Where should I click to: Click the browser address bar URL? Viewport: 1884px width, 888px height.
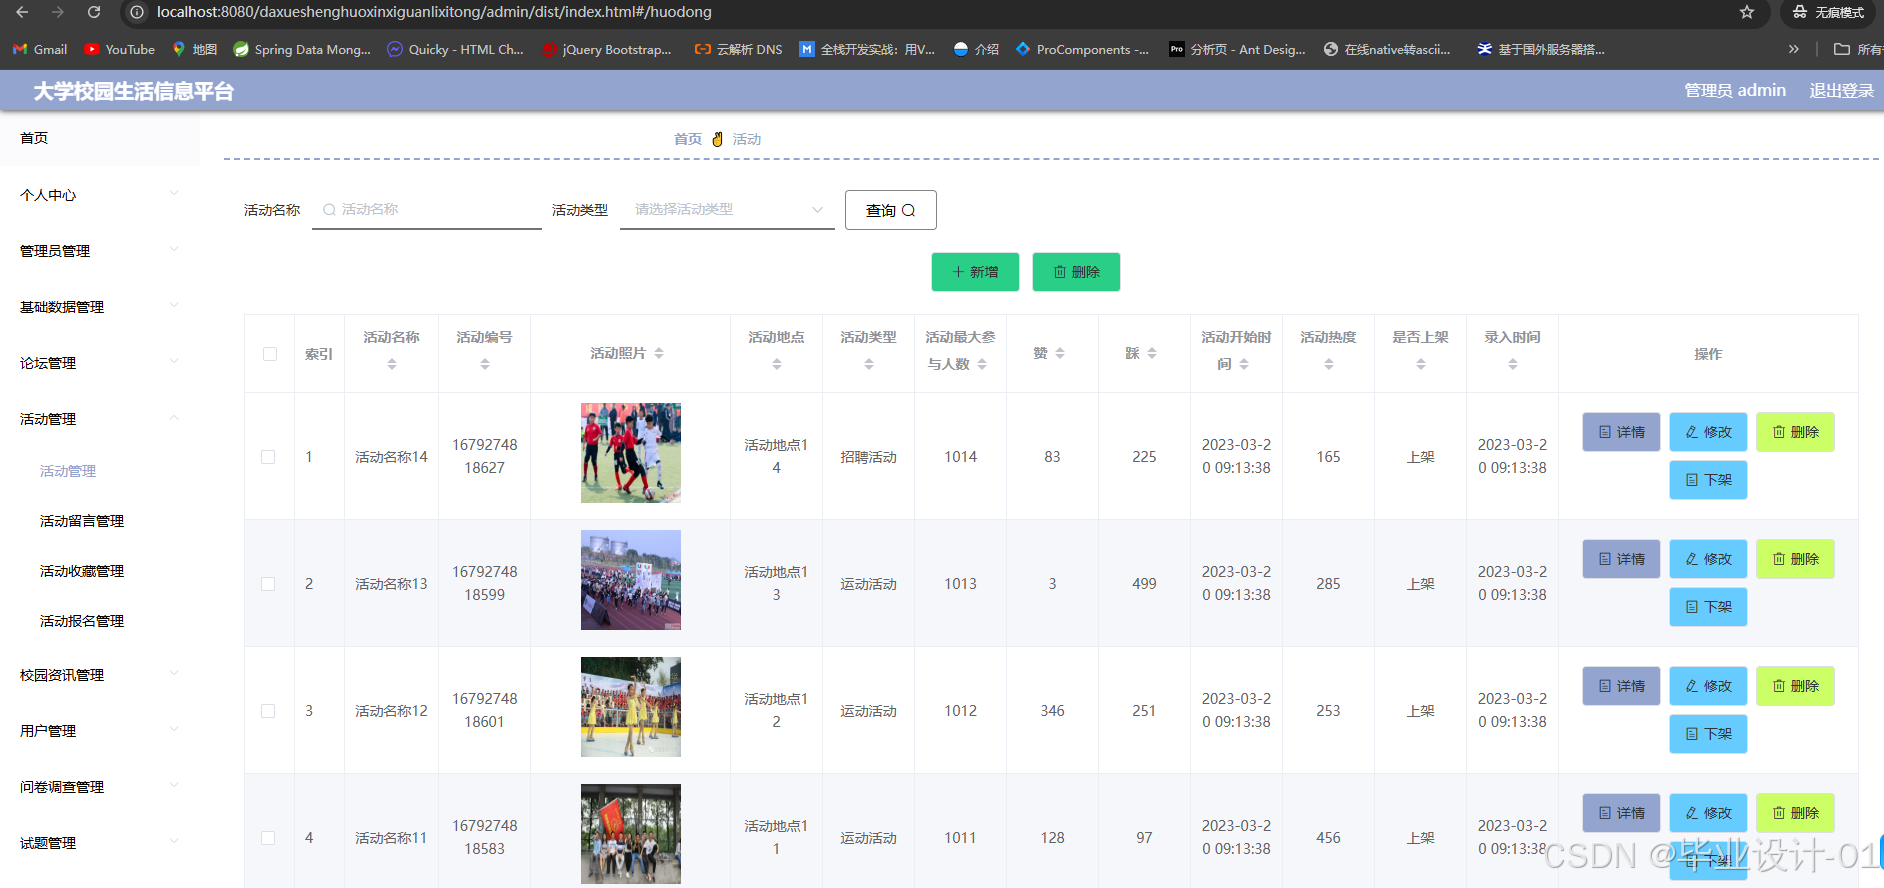[x=434, y=12]
